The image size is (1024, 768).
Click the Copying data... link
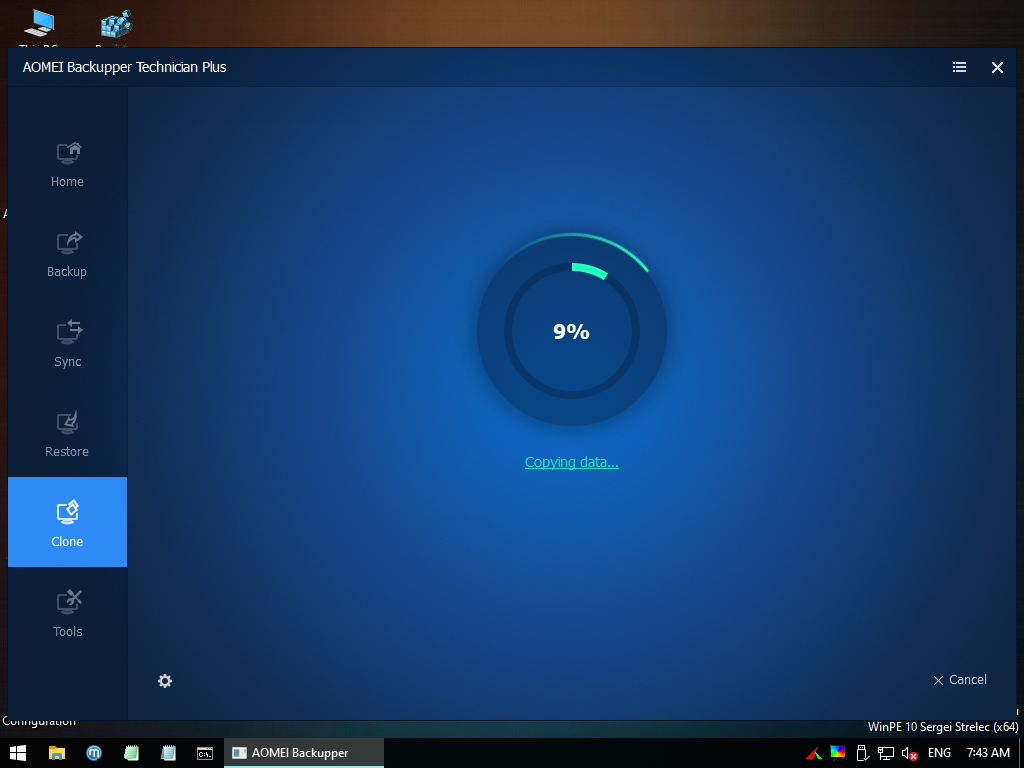571,462
